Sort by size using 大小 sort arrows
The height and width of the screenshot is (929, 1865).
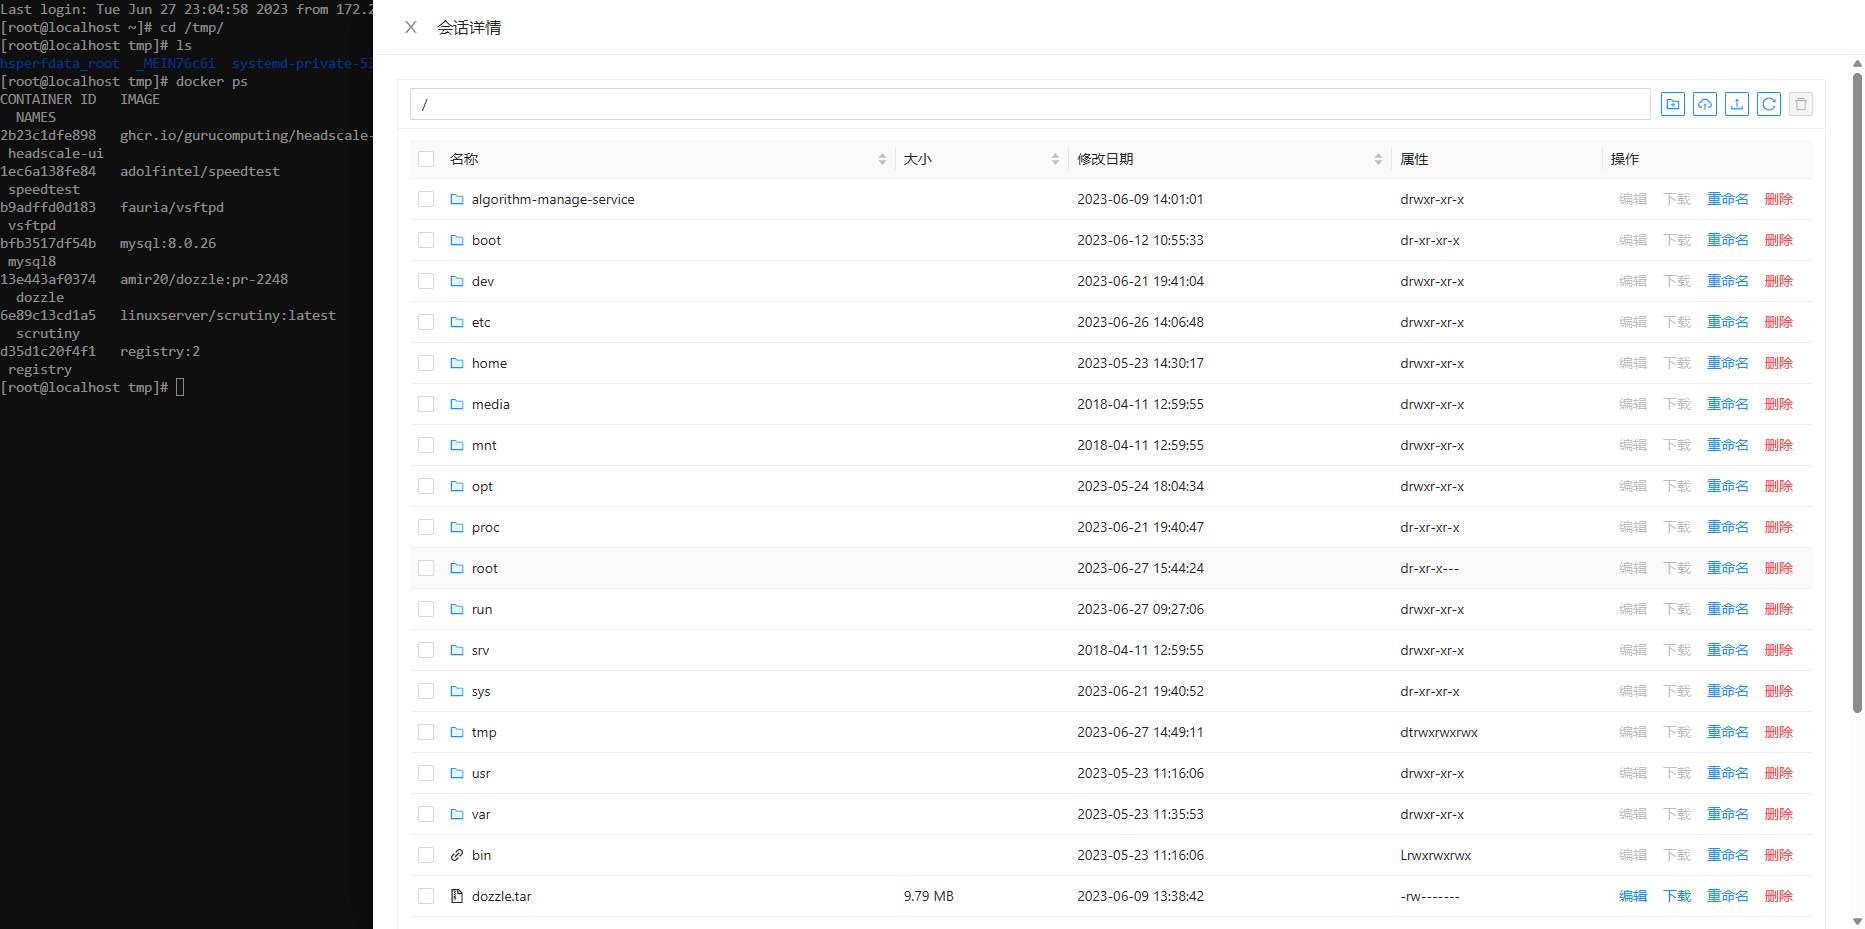(1055, 159)
